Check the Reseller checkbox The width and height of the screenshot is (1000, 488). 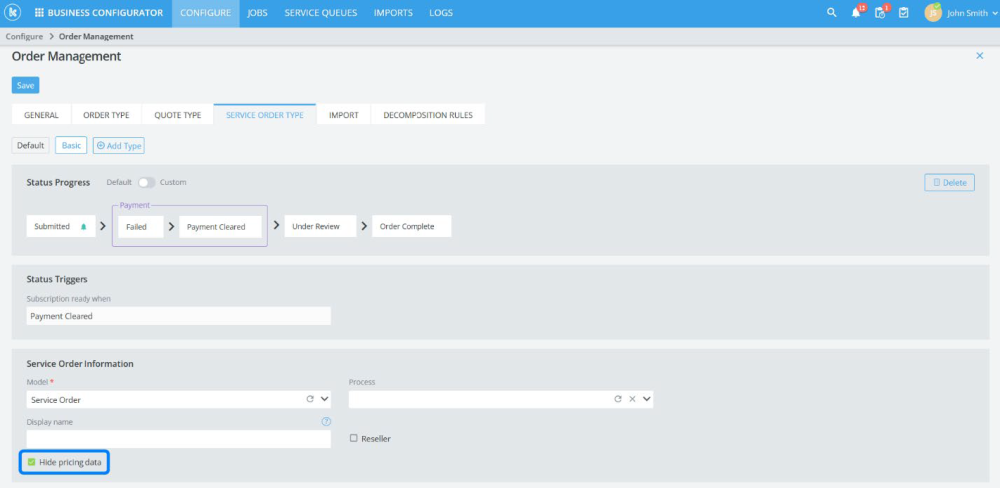pyautogui.click(x=354, y=438)
